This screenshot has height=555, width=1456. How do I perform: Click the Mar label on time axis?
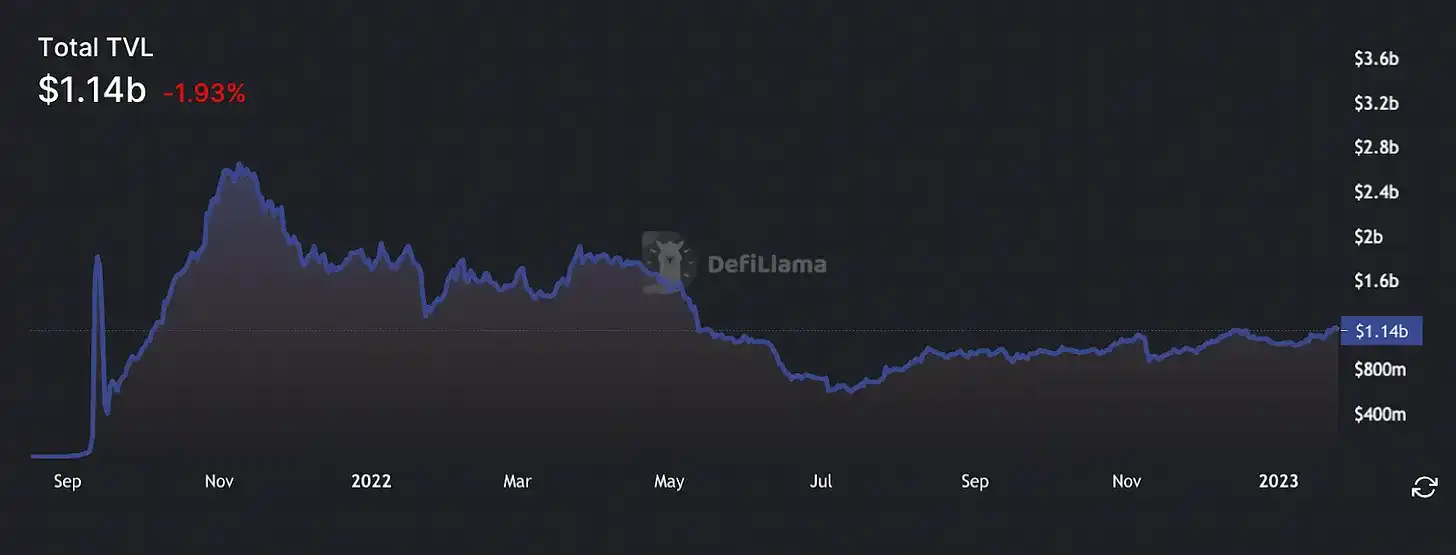517,481
